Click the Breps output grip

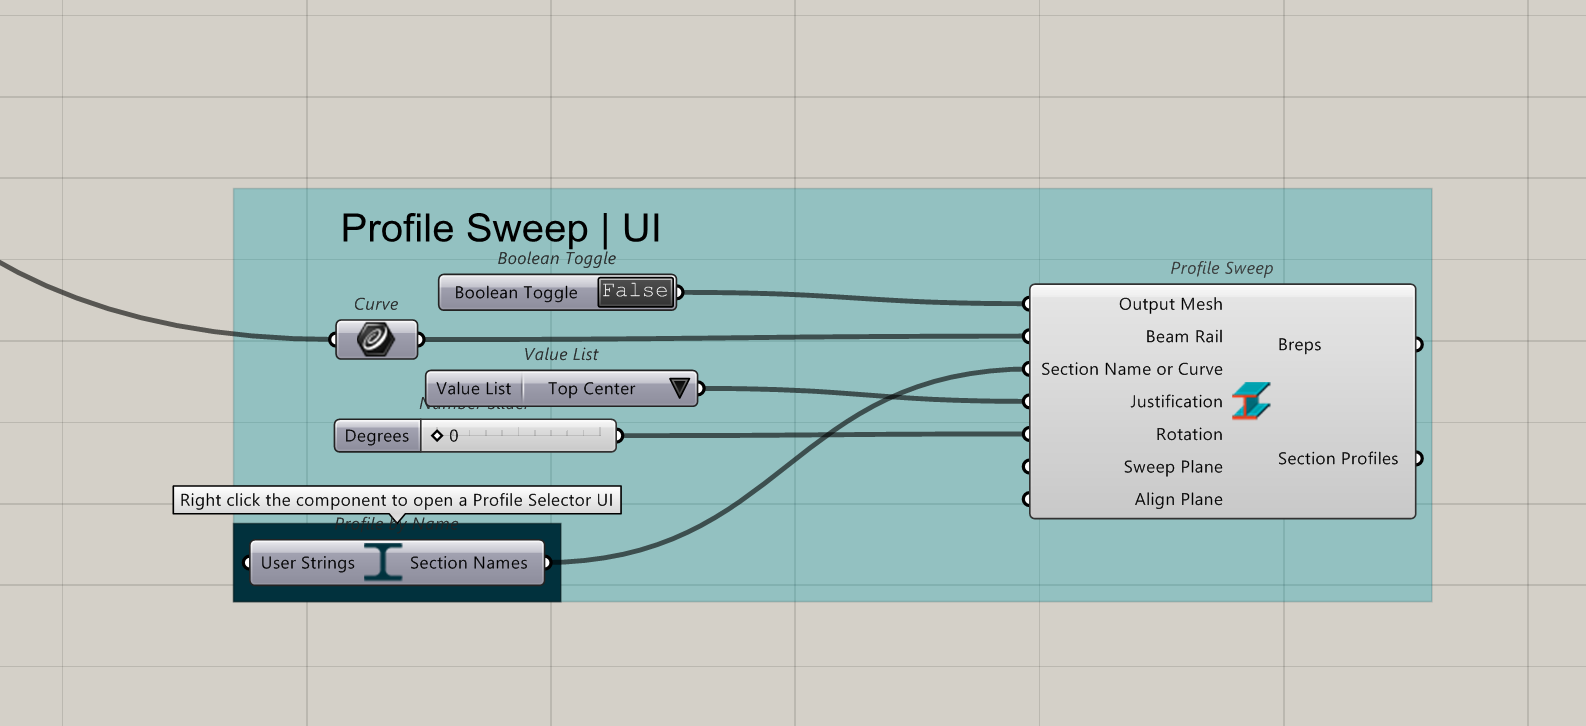pyautogui.click(x=1418, y=345)
